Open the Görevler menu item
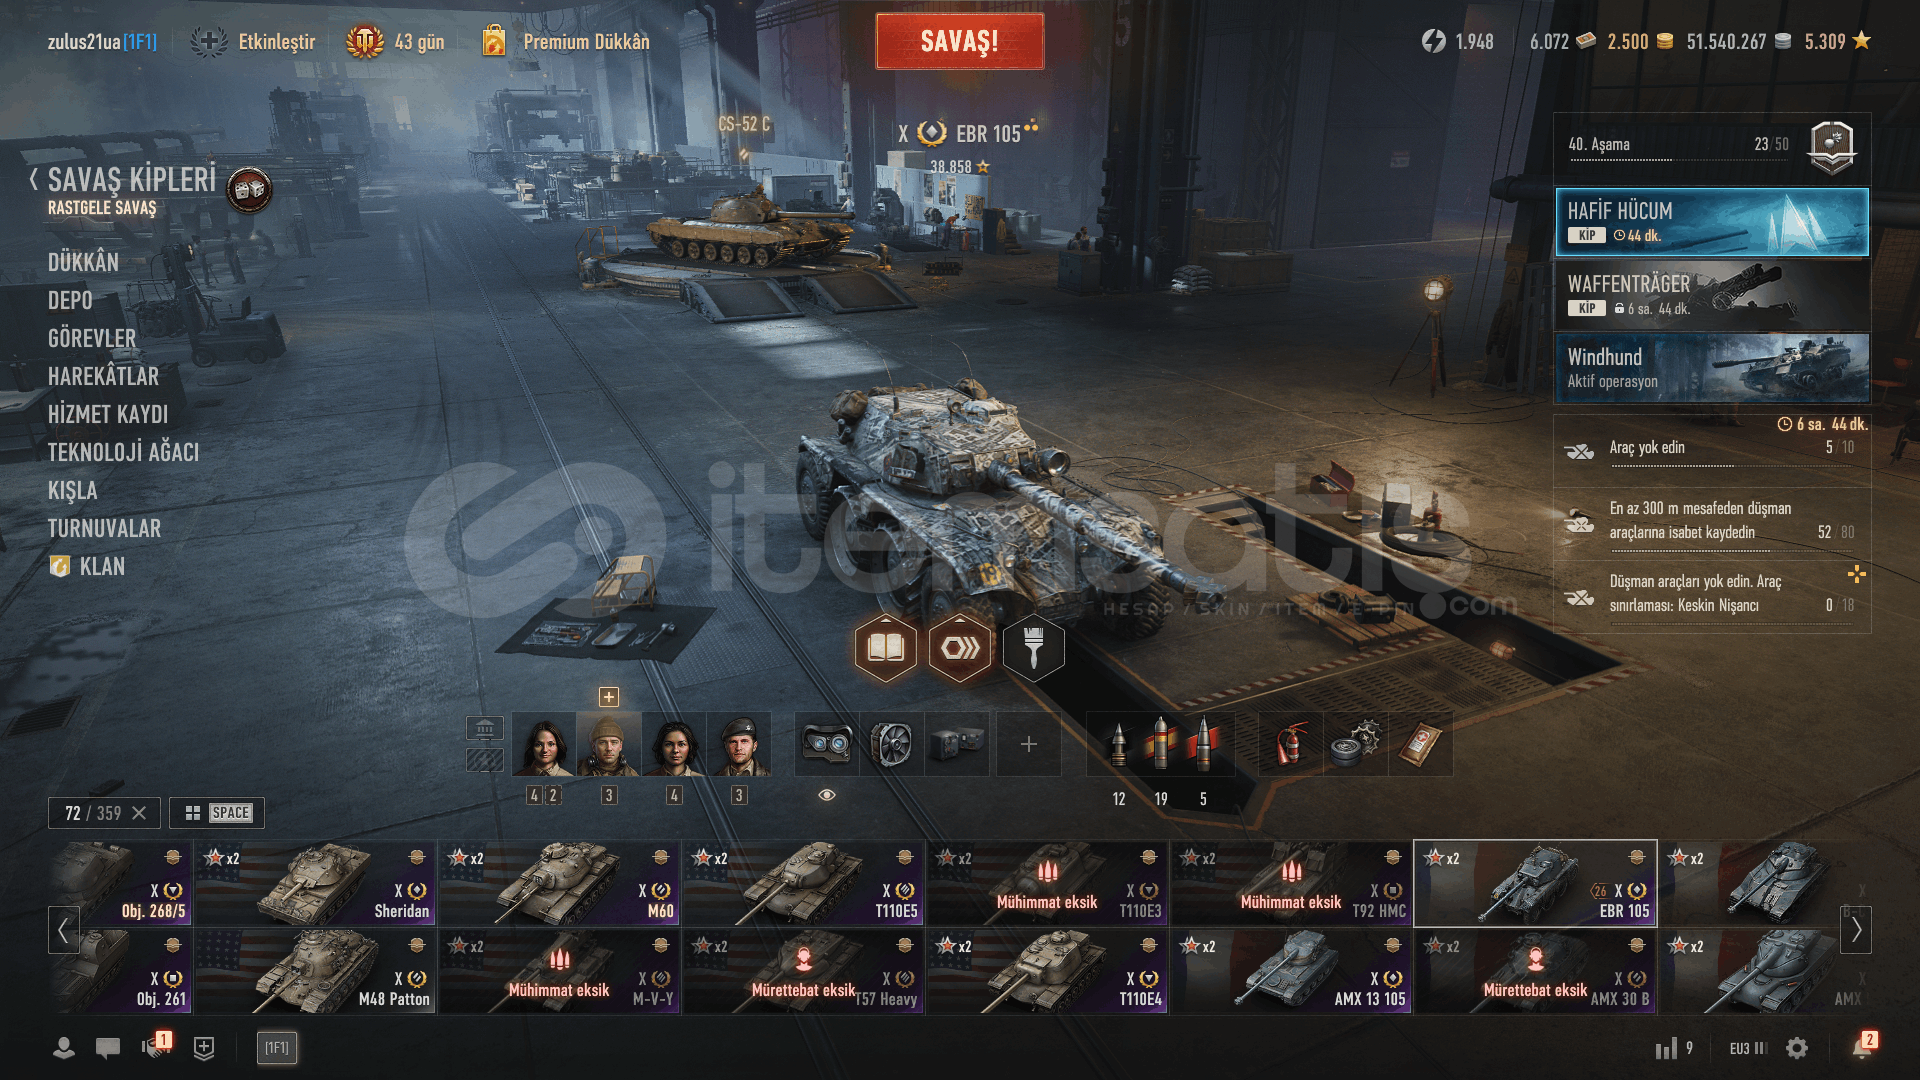1920x1080 pixels. (x=92, y=338)
